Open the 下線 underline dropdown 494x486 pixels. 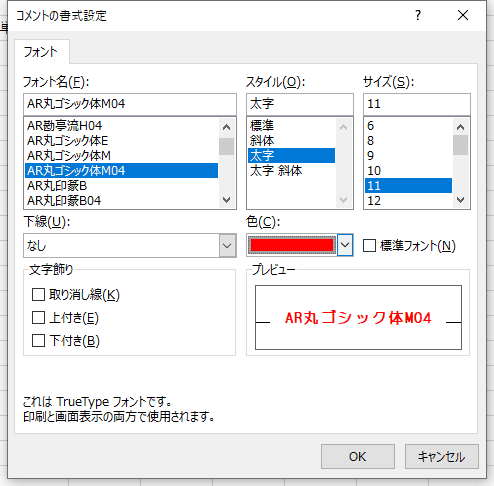point(227,246)
